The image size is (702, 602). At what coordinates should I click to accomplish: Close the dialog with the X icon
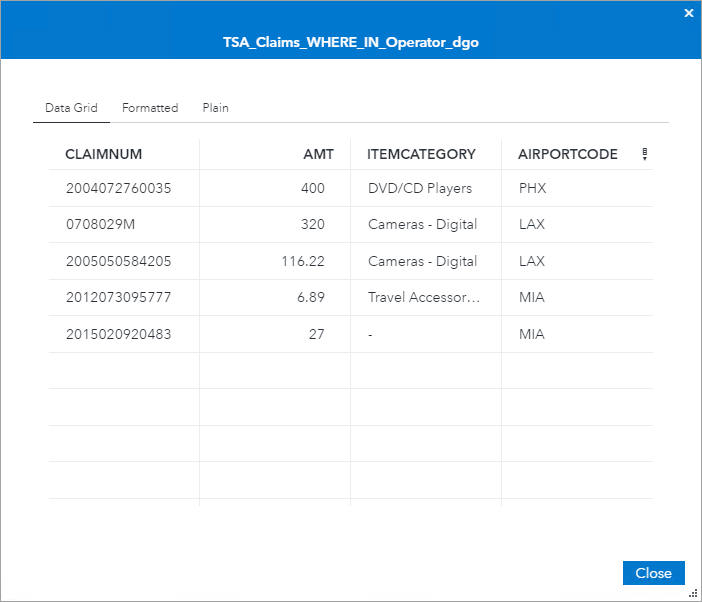click(689, 13)
